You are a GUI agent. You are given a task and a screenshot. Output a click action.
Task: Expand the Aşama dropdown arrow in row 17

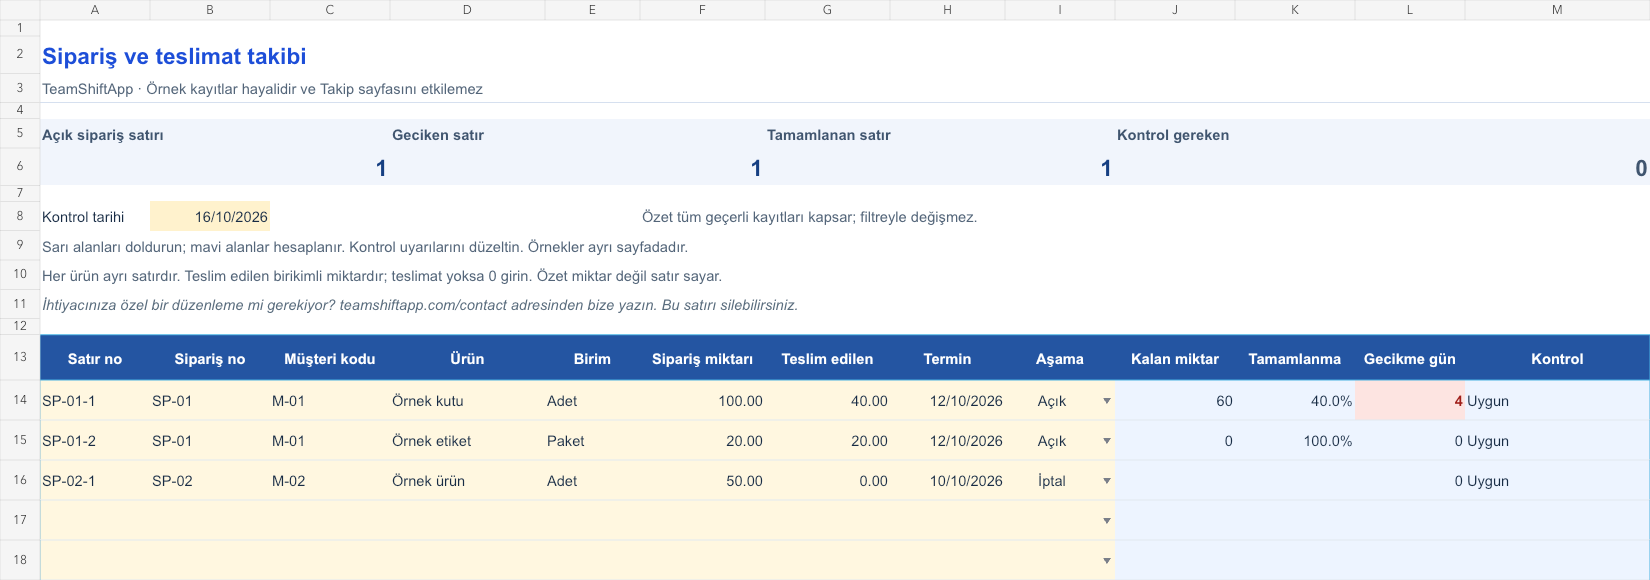tap(1107, 521)
